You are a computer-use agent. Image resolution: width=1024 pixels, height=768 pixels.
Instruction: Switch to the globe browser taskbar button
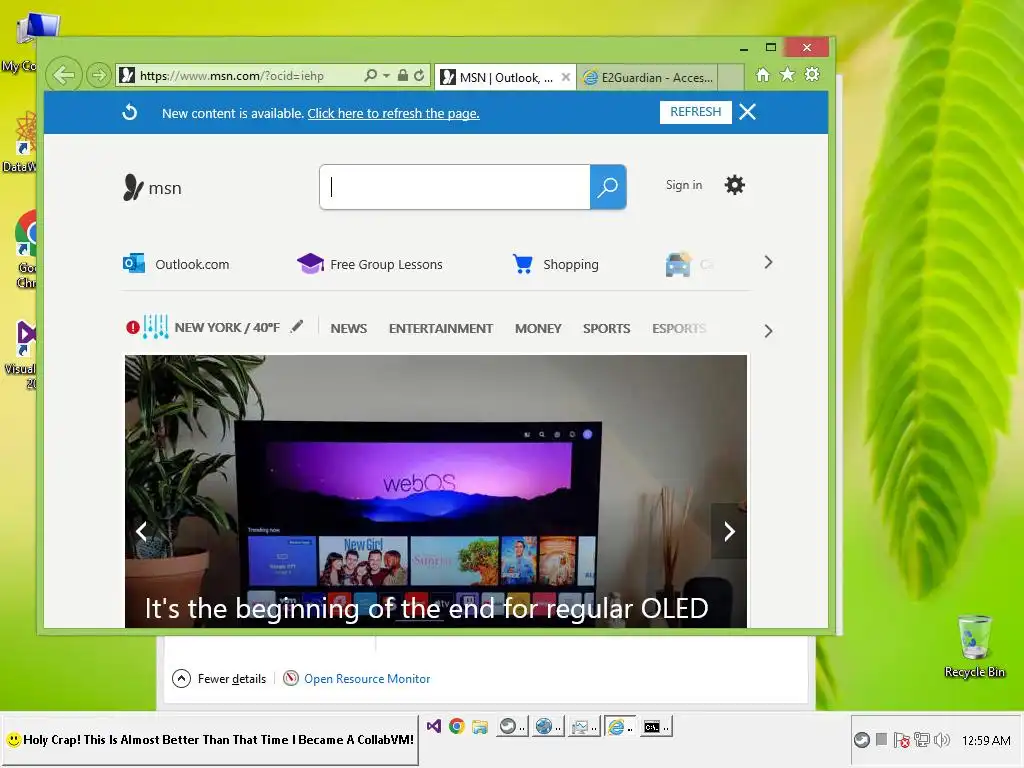point(547,726)
